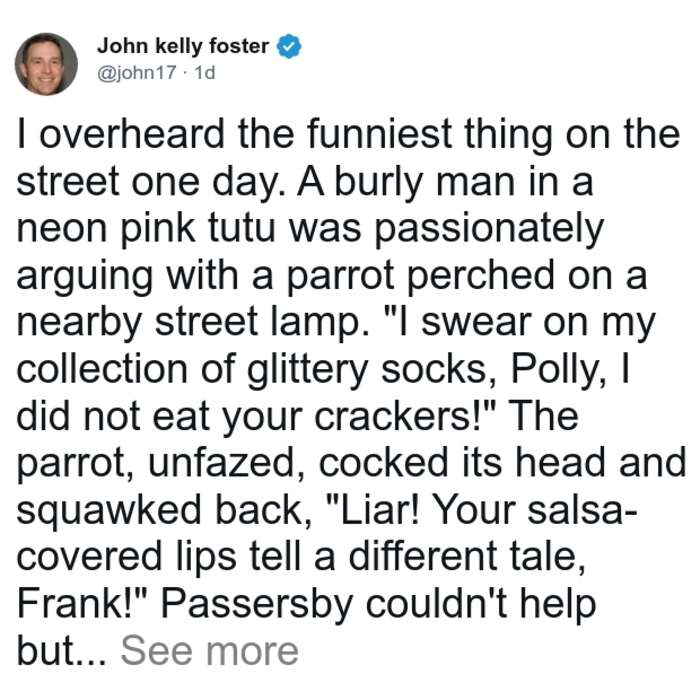Image resolution: width=700 pixels, height=700 pixels.
Task: Click the word "squawked" in the post
Action: point(109,512)
